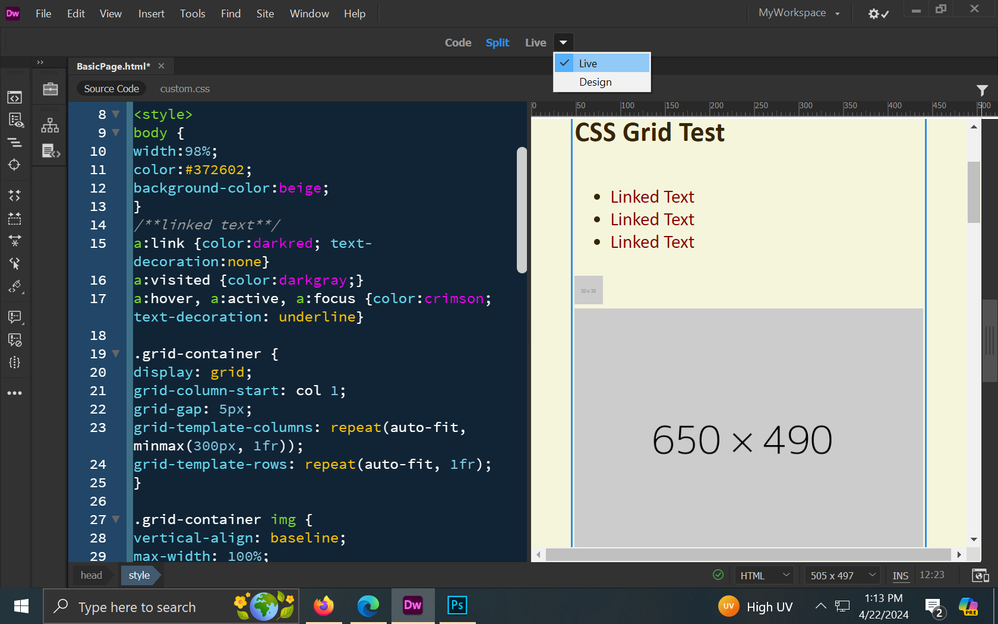
Task: Open Copilot from the taskbar
Action: click(968, 606)
